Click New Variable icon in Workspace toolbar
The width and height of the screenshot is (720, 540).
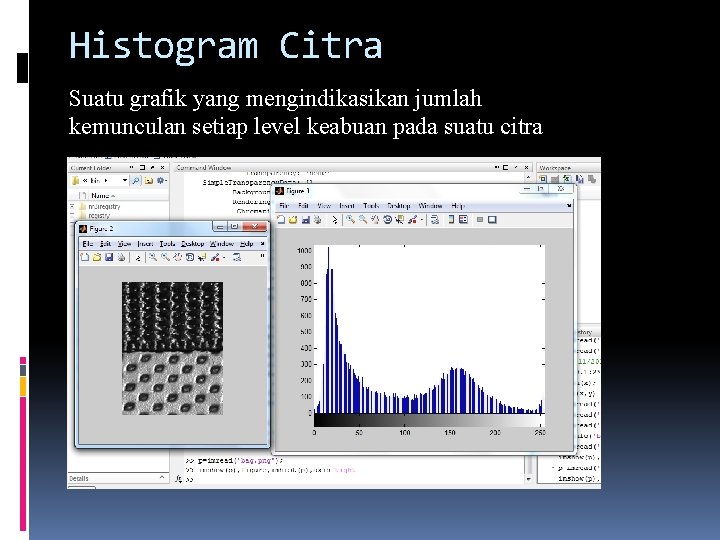coord(543,180)
